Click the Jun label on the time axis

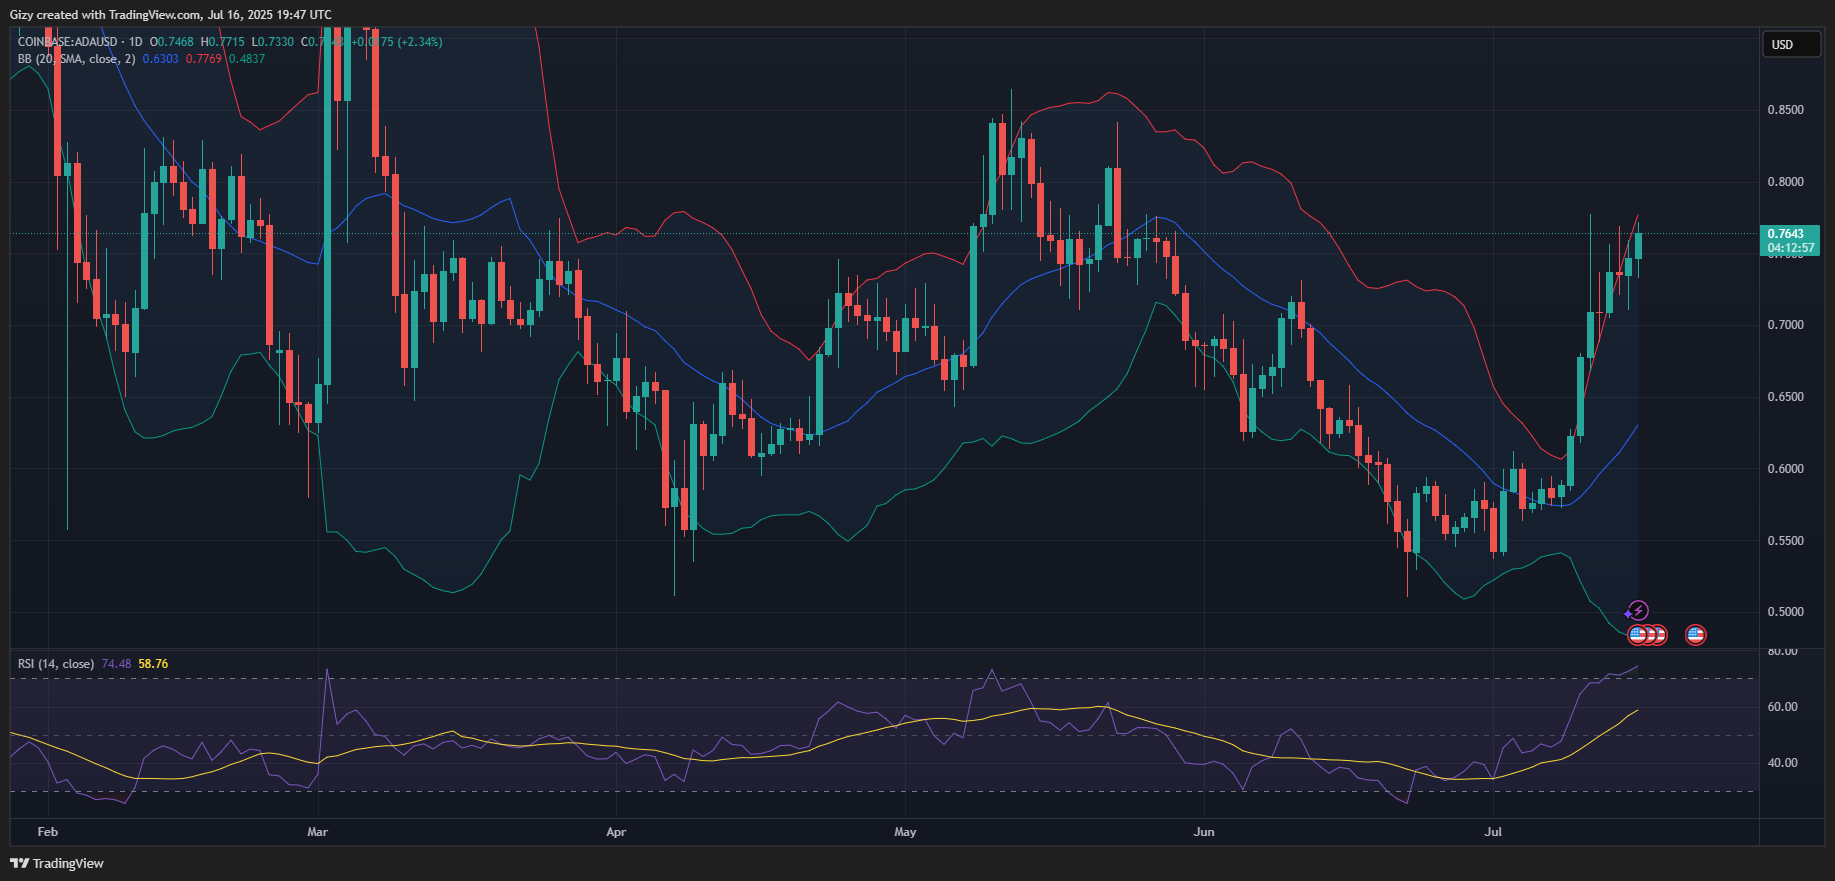click(x=1204, y=832)
